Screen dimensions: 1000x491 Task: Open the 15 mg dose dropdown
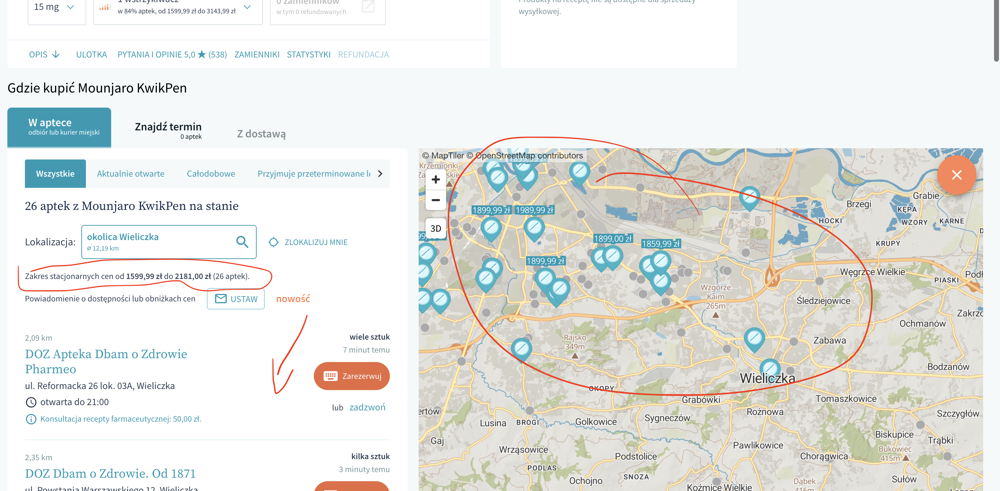click(x=57, y=8)
